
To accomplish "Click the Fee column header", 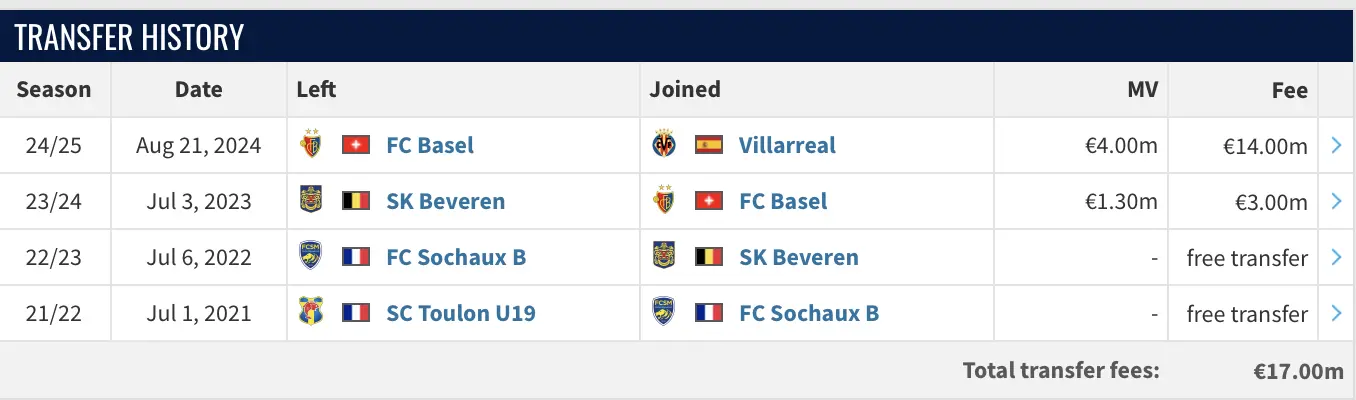I will [1290, 90].
